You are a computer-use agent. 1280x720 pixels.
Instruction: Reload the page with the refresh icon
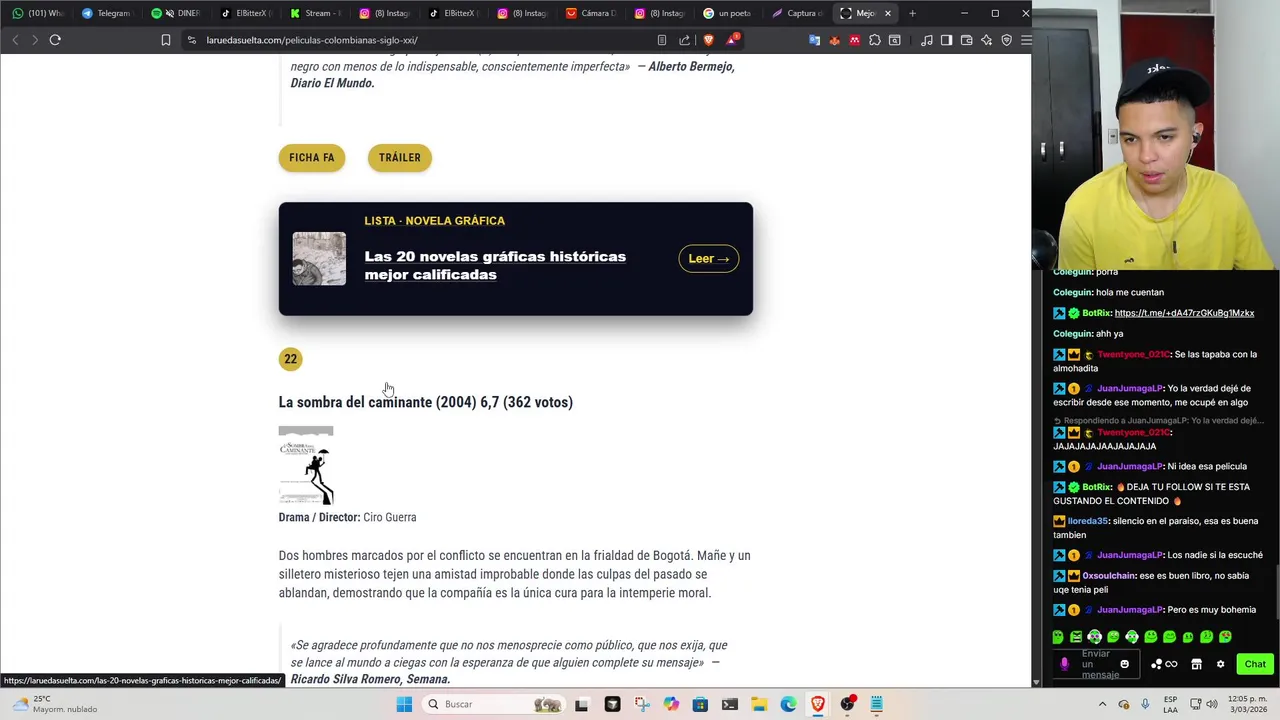(x=55, y=40)
